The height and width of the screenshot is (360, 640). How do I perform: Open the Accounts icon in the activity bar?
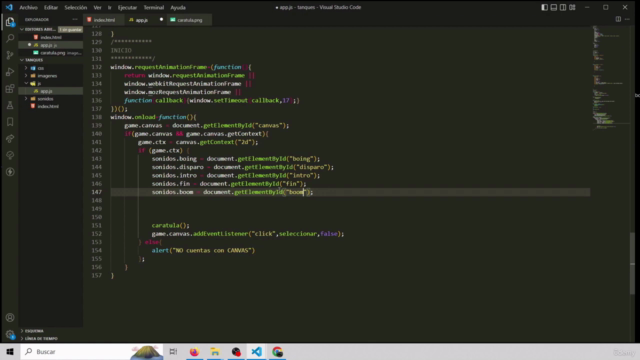point(10,317)
